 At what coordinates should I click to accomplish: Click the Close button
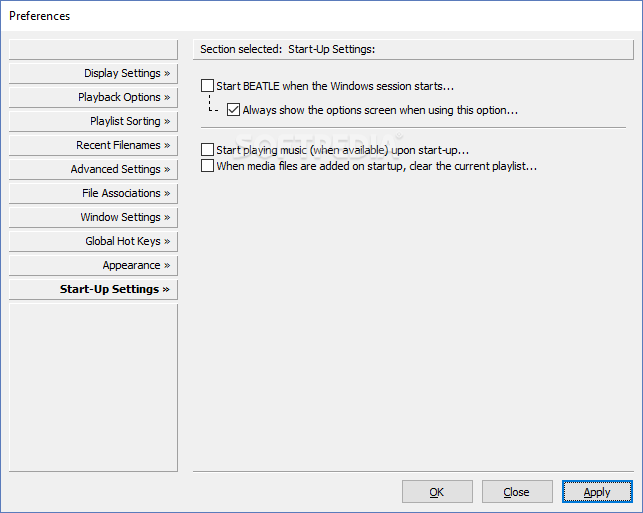pyautogui.click(x=517, y=492)
